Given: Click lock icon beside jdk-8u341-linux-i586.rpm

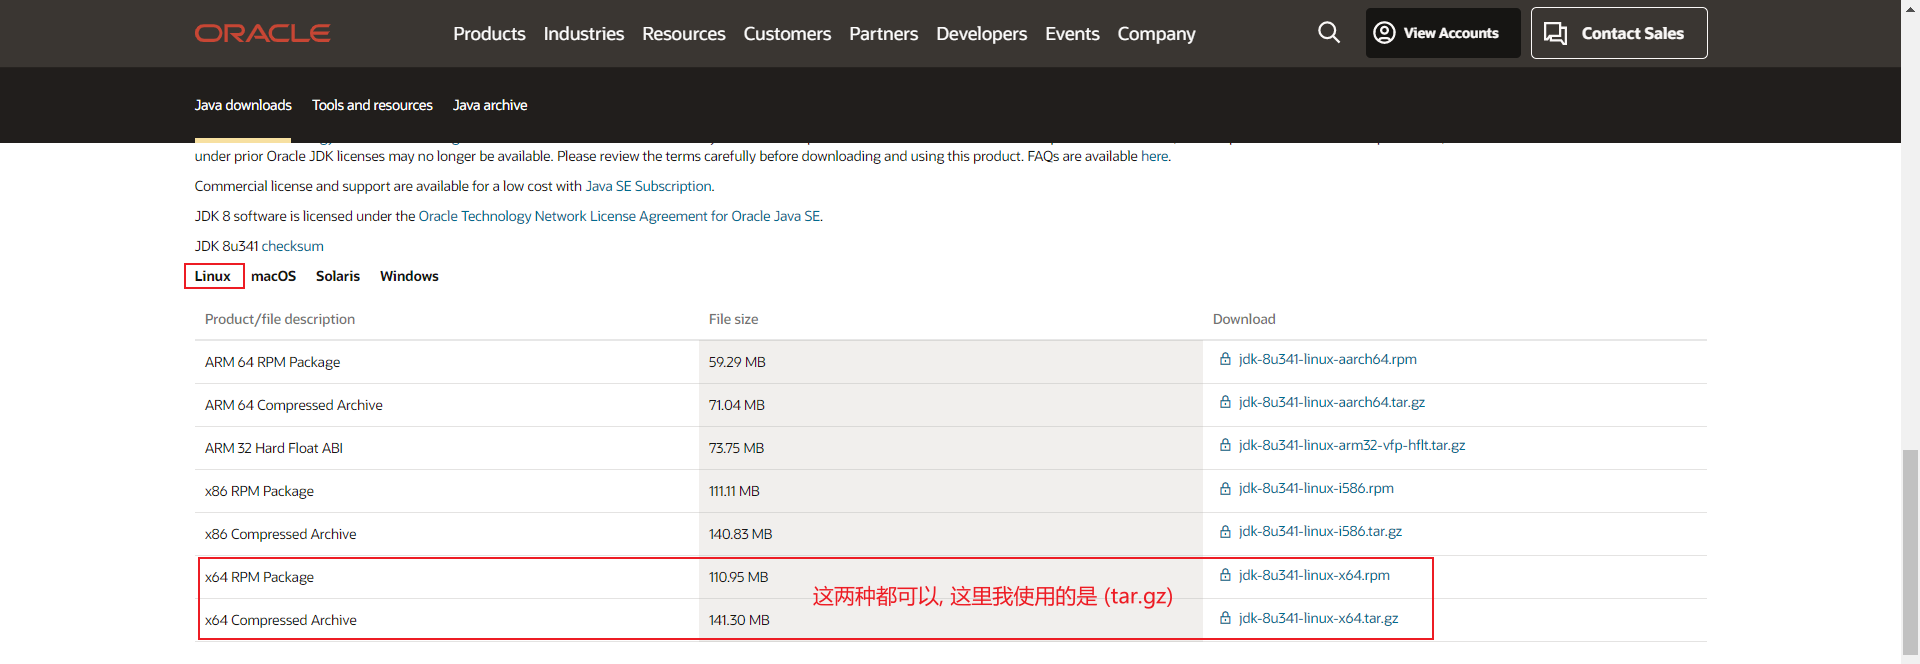Looking at the screenshot, I should point(1225,488).
